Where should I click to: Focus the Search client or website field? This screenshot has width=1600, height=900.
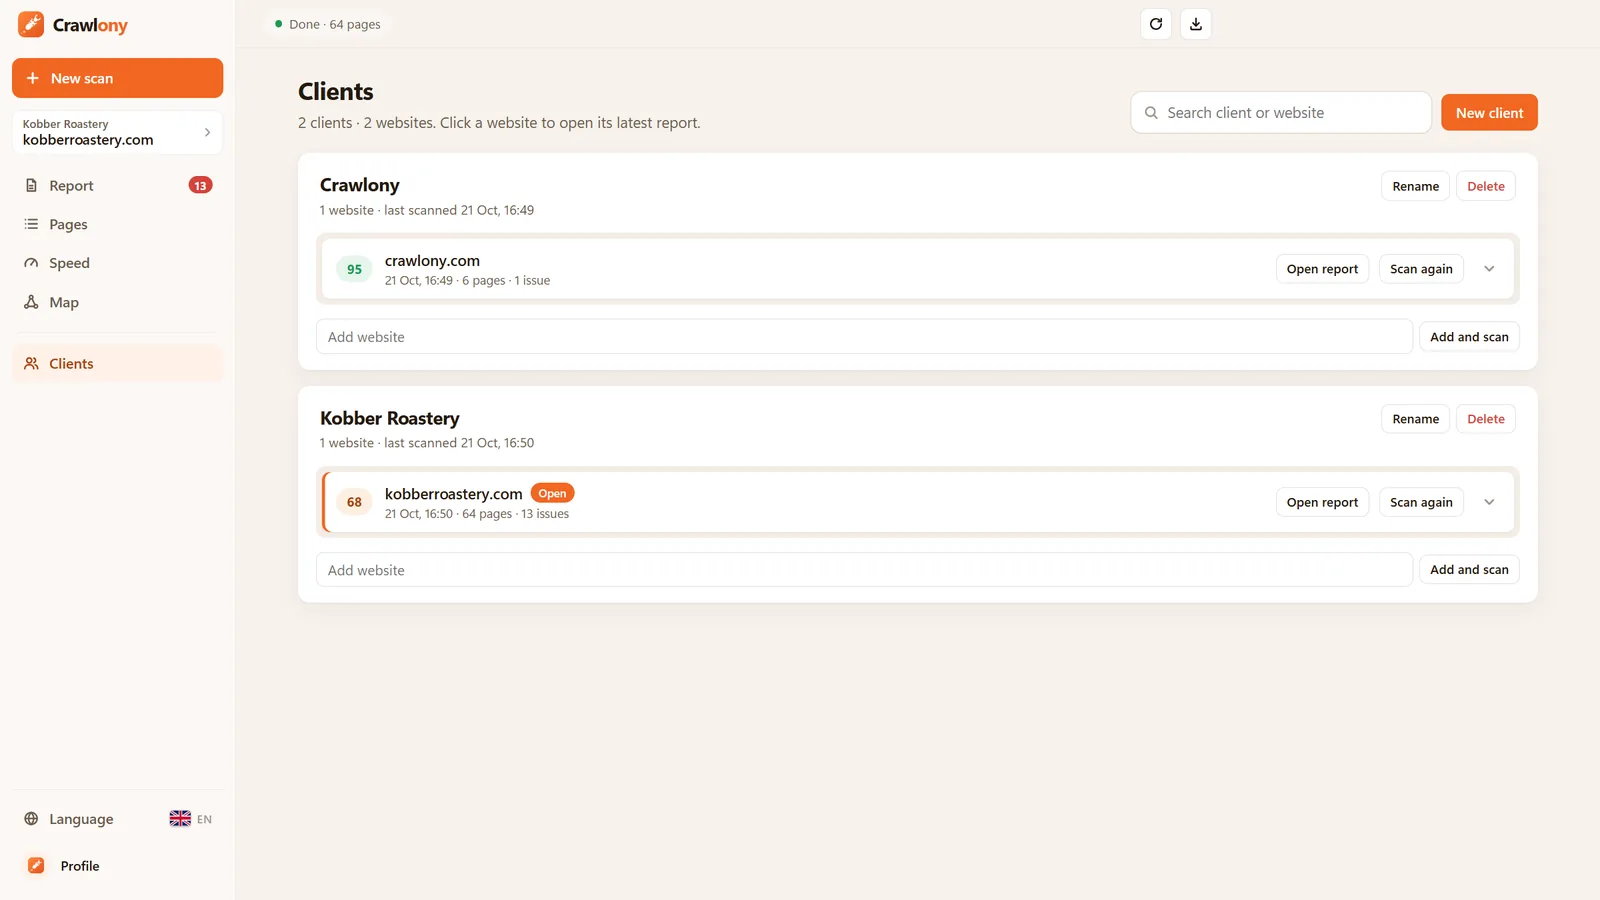coord(1281,113)
